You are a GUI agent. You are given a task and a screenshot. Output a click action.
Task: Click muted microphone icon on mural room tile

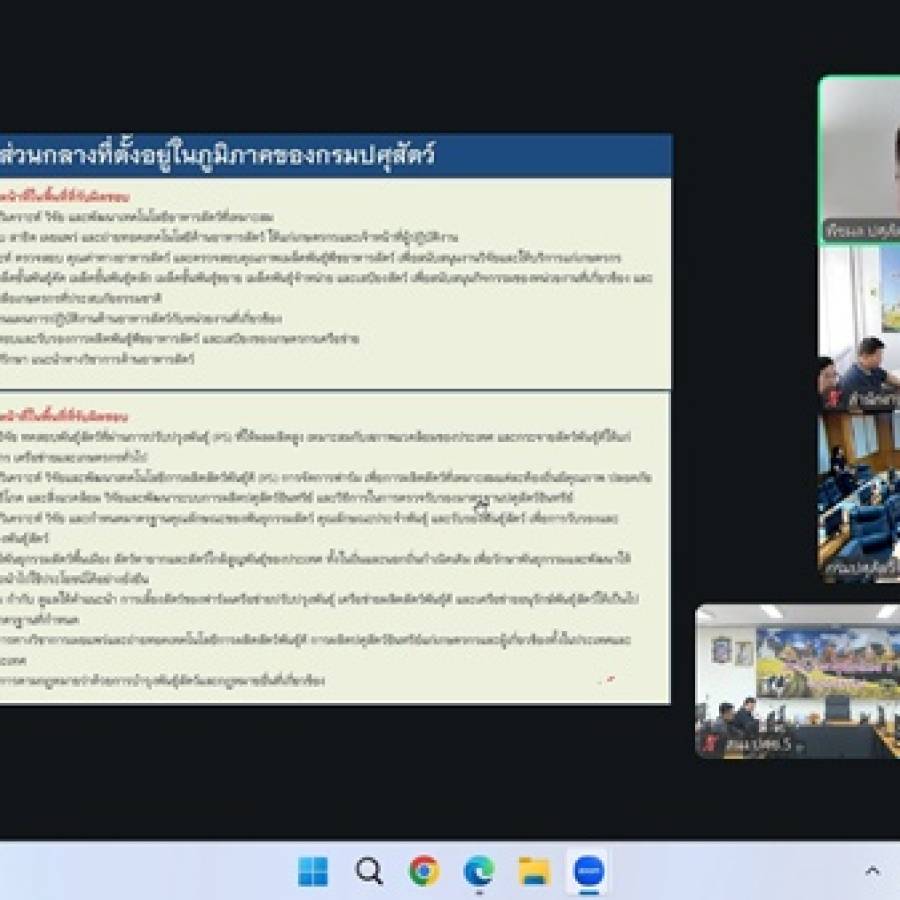(x=710, y=744)
